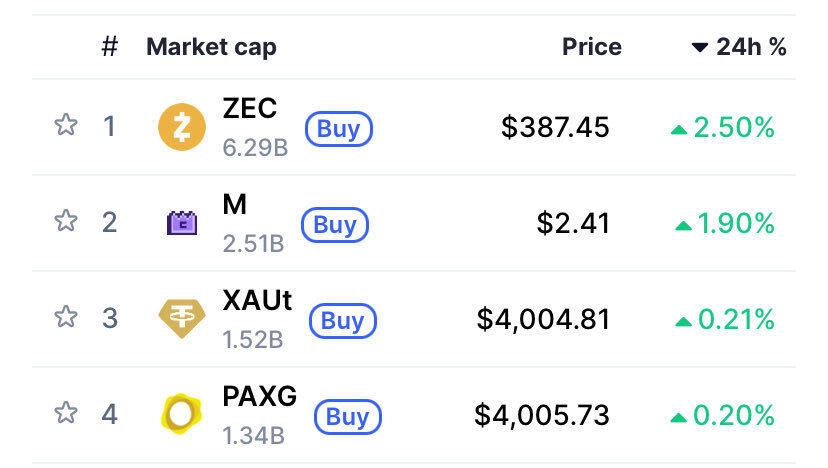
Task: Click the purple M coin logo
Action: pos(181,223)
